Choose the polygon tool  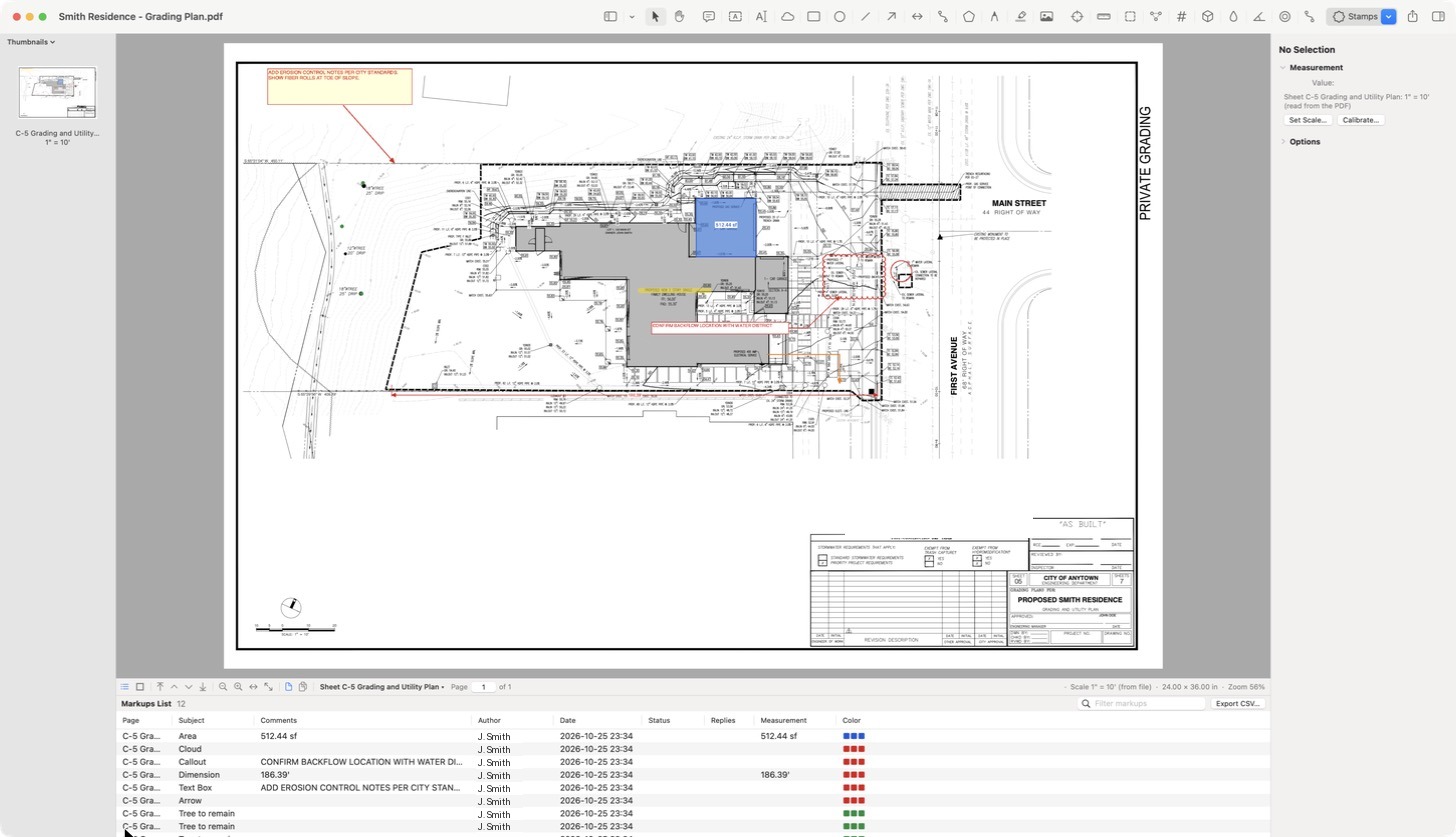coord(969,17)
